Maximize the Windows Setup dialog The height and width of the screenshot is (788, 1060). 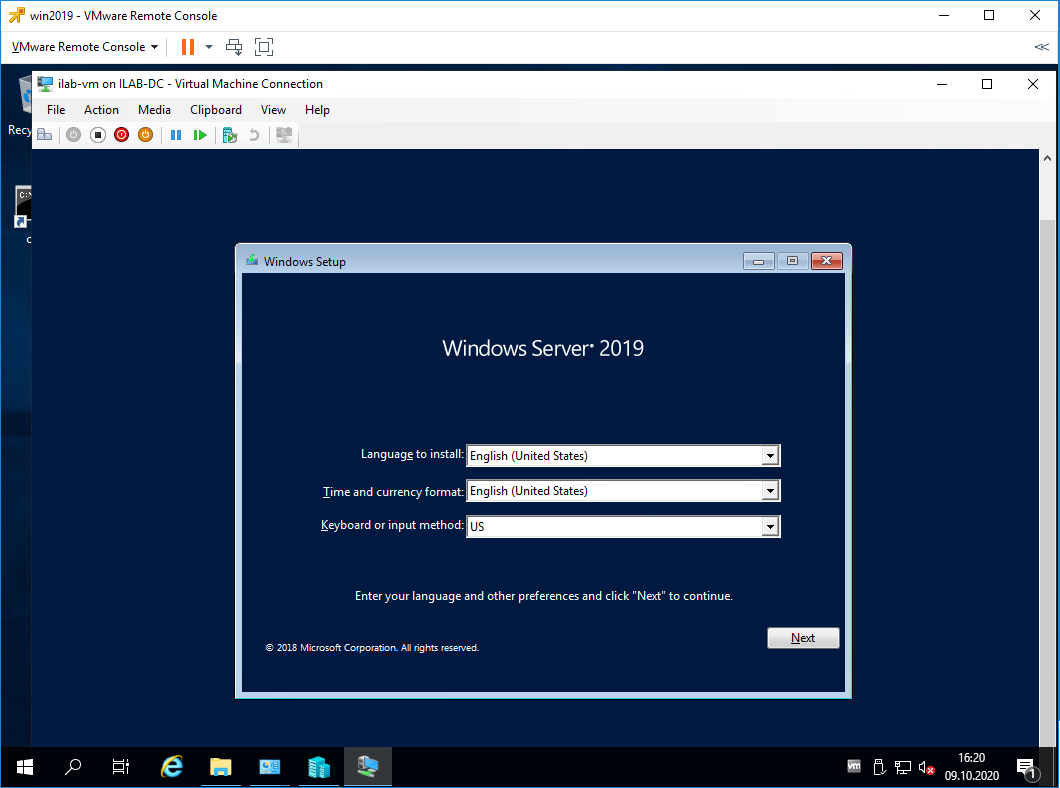pos(792,261)
